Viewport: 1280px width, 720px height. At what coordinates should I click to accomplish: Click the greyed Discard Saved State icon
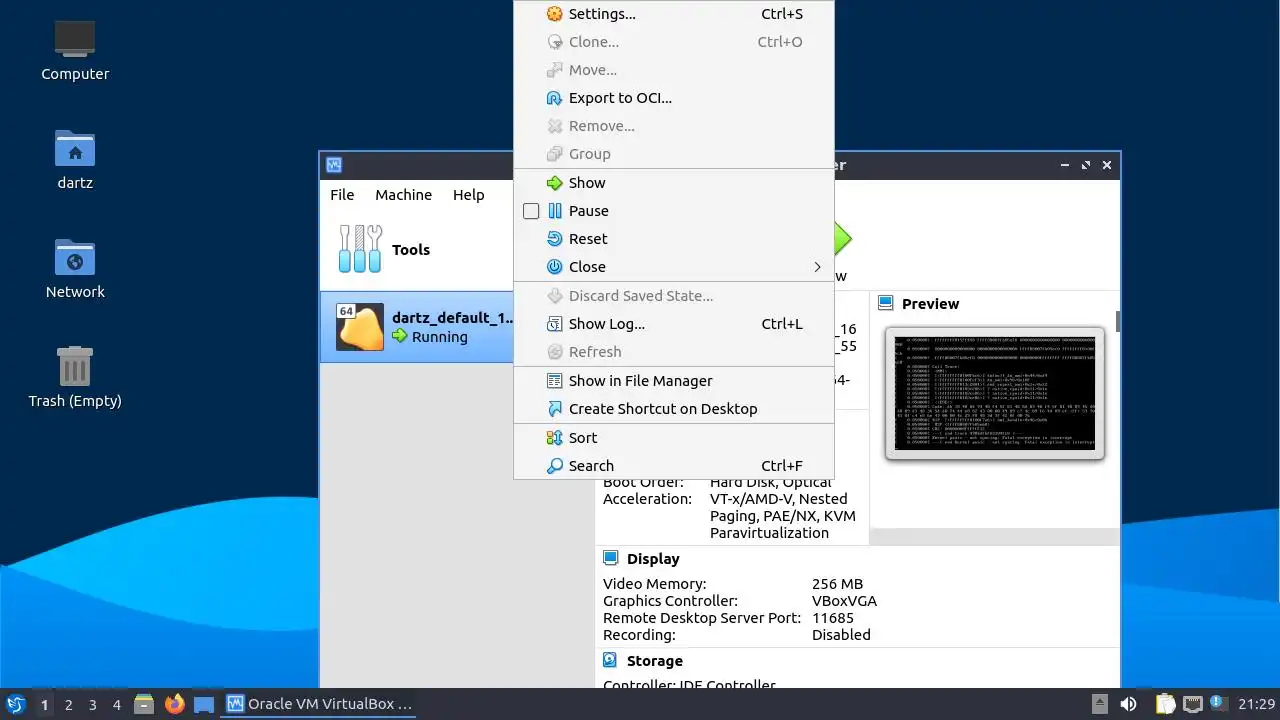[554, 296]
